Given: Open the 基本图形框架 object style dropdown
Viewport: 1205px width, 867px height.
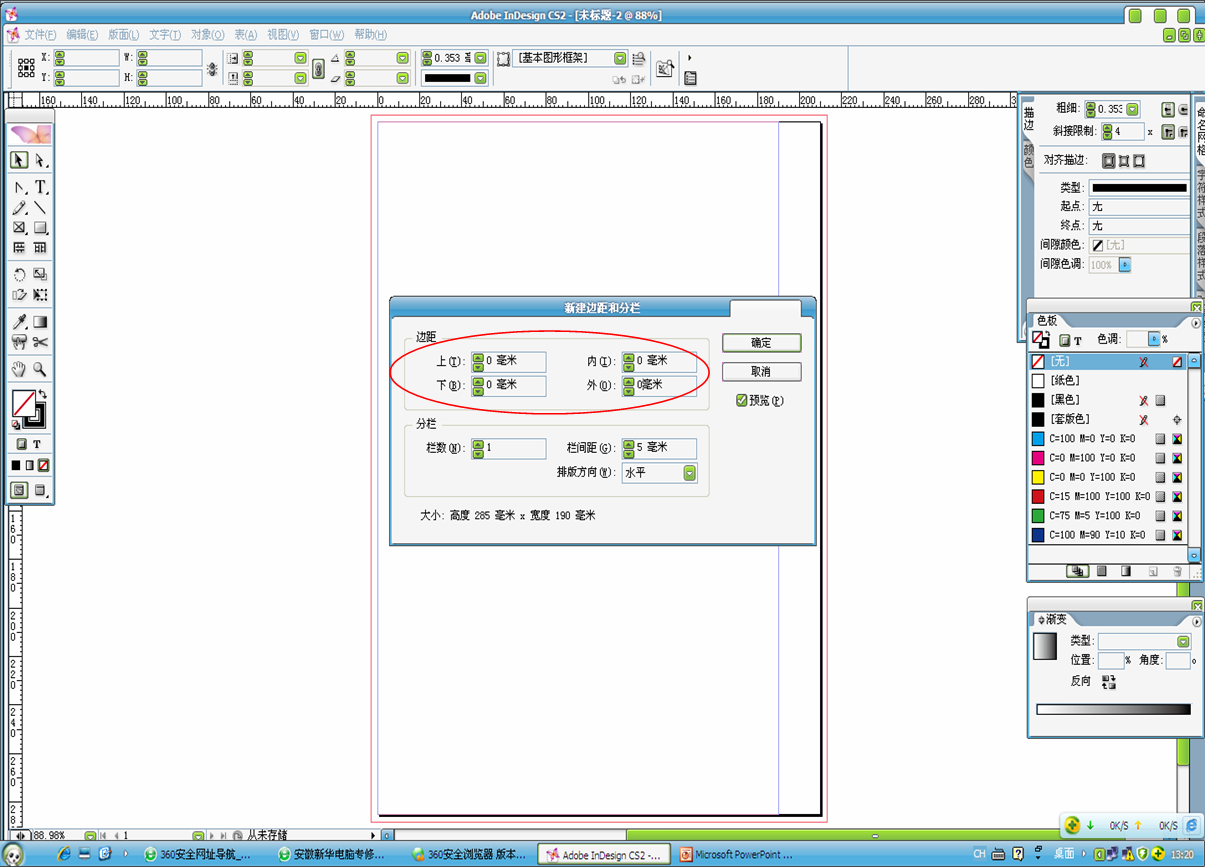Looking at the screenshot, I should (620, 59).
